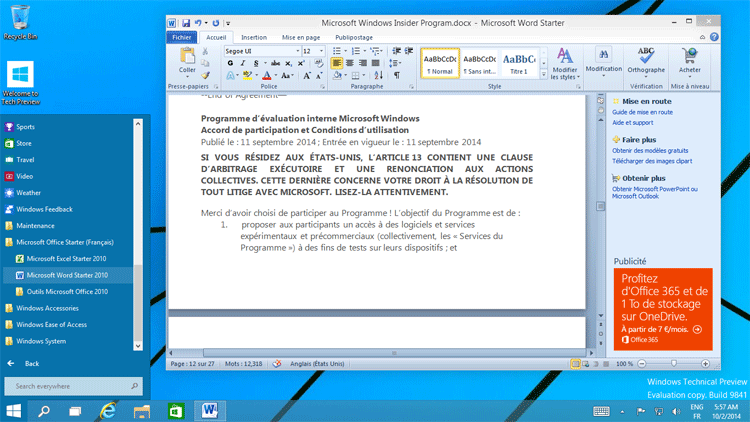The image size is (750, 422).
Task: Click Back in the Start menu
Action: click(x=32, y=364)
